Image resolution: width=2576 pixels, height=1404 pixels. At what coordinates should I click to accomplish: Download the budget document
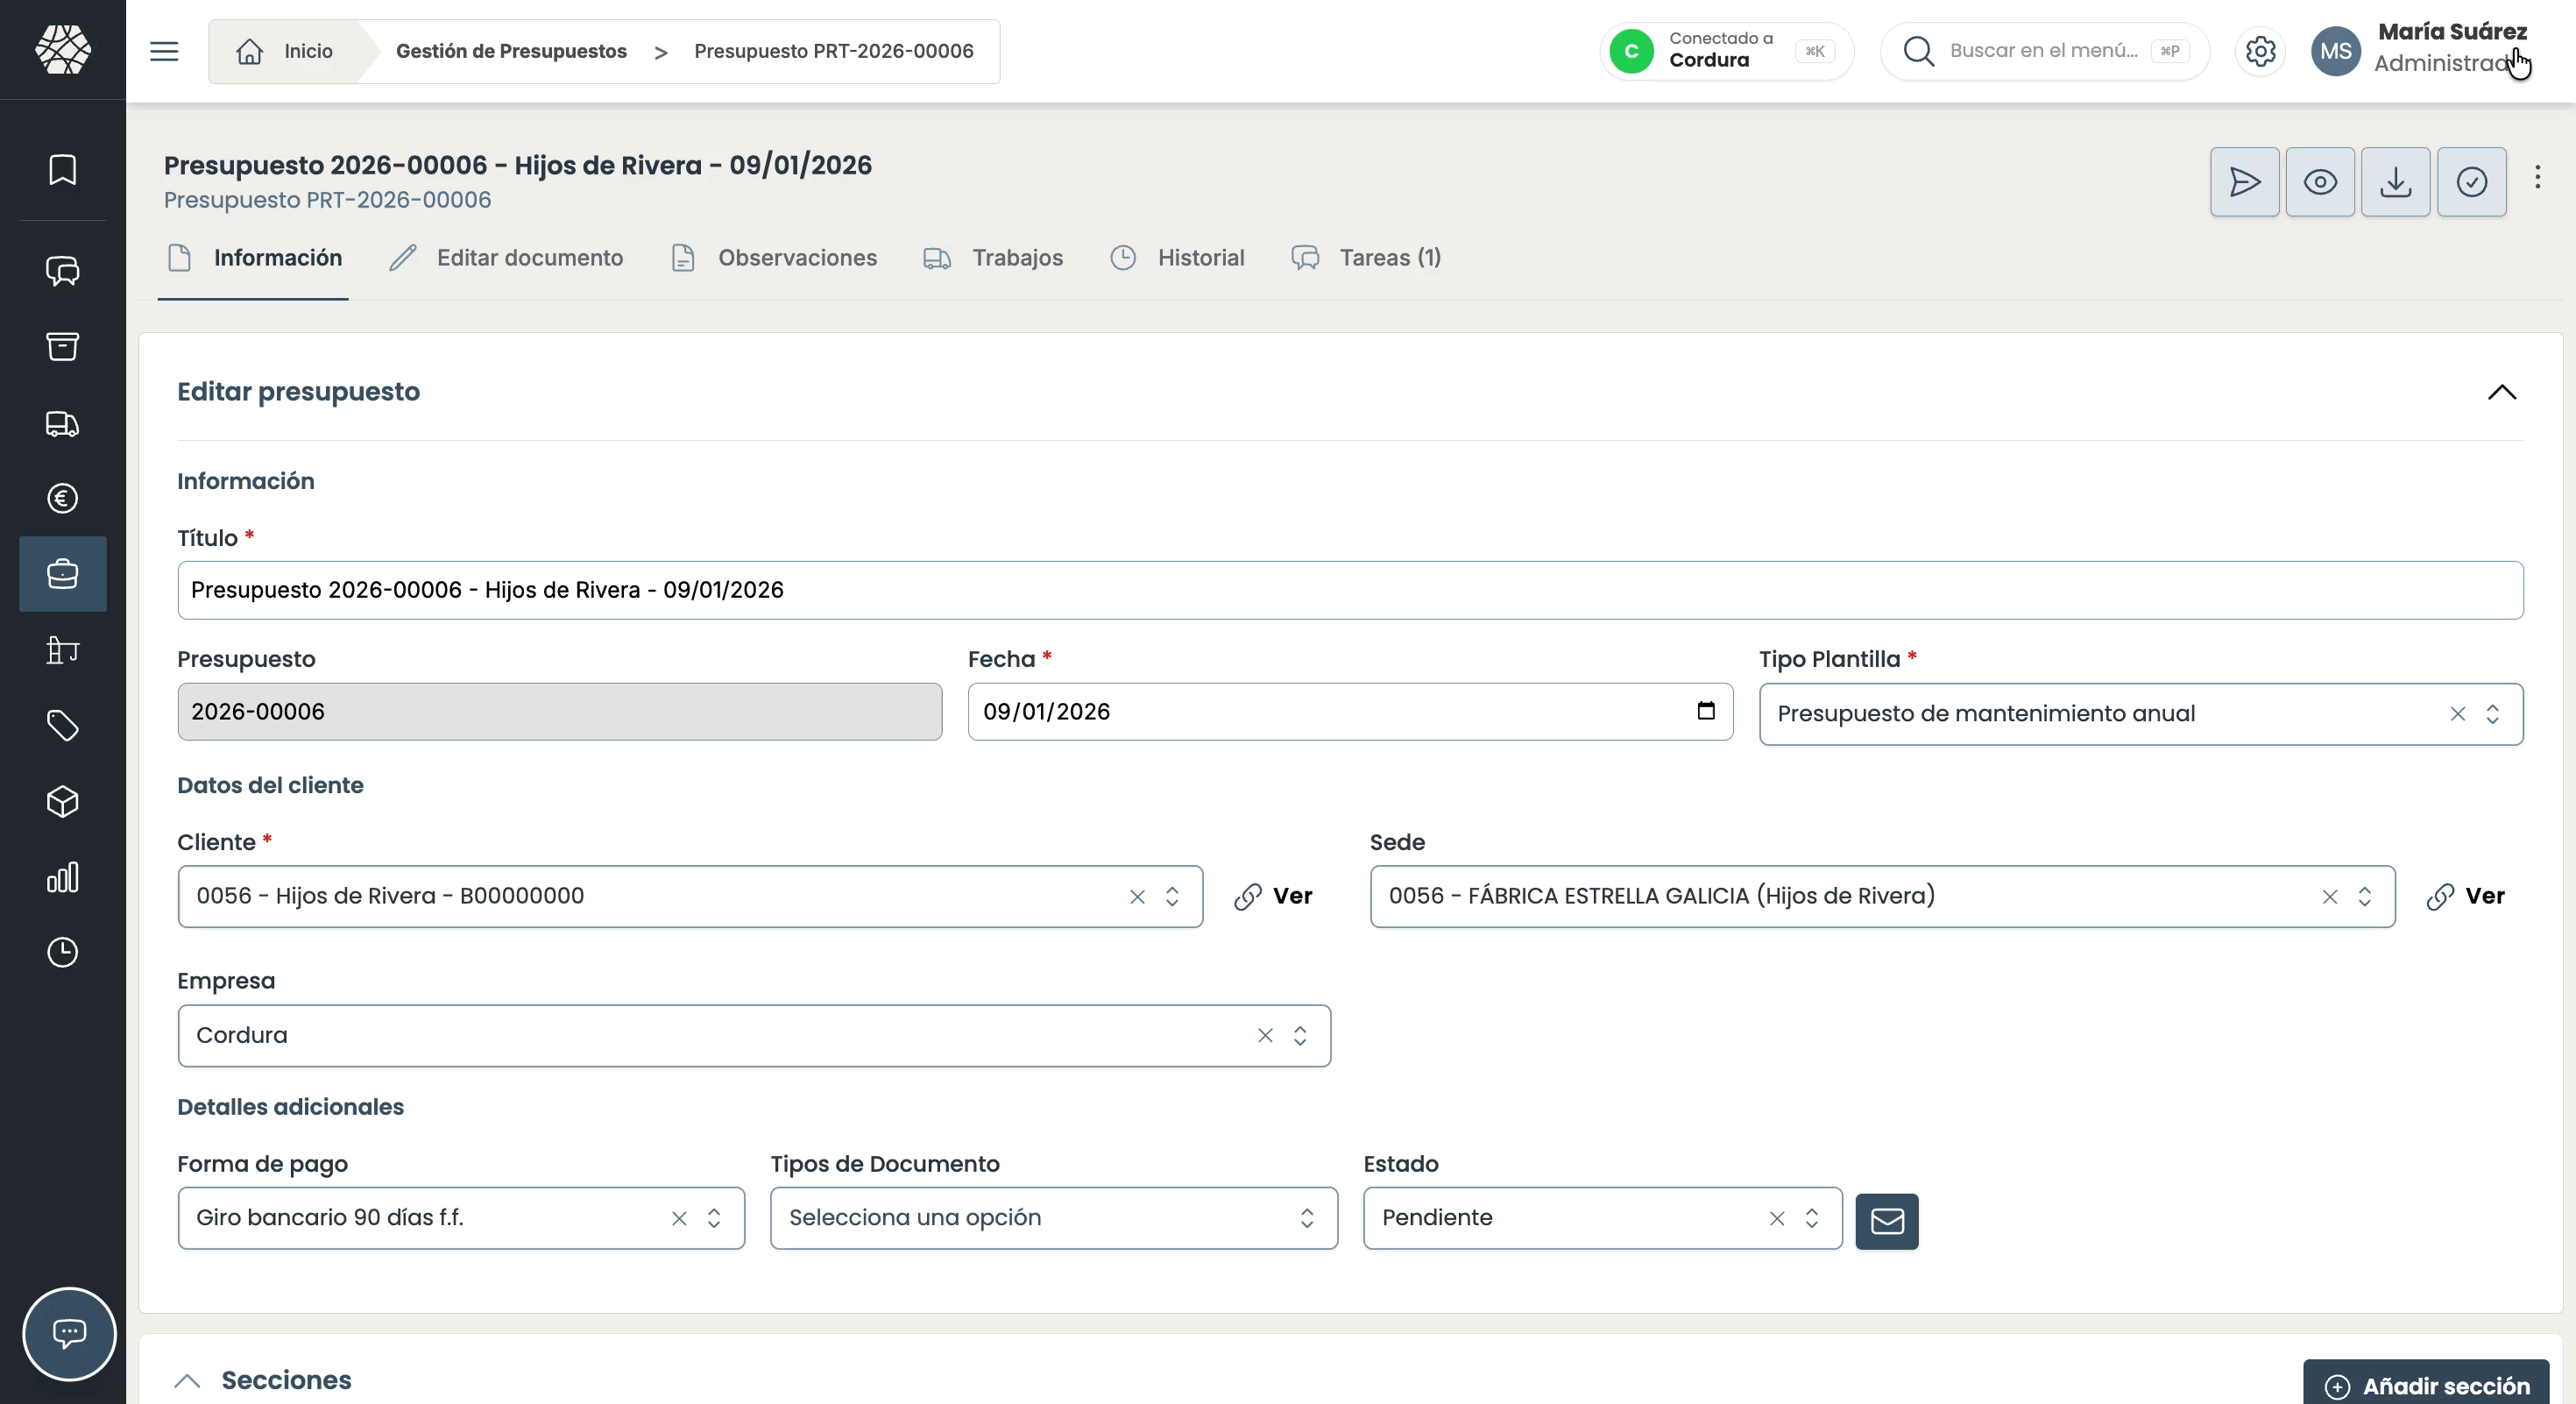(x=2395, y=182)
